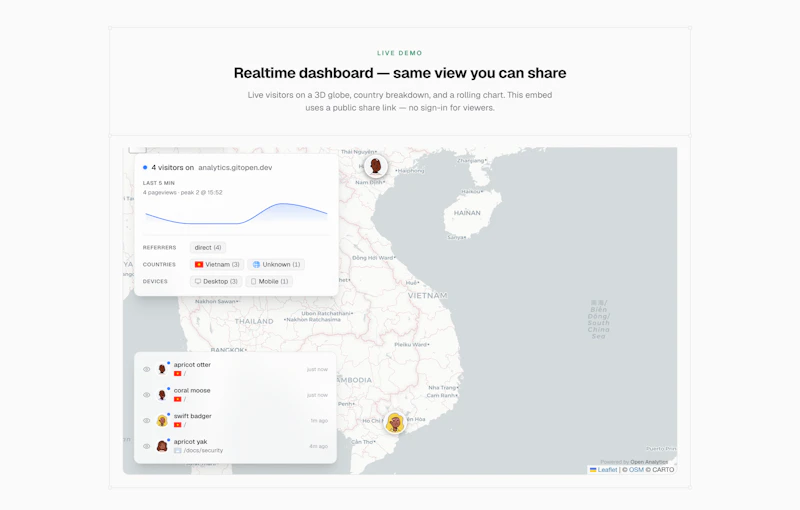Image resolution: width=800 pixels, height=510 pixels.
Task: Click the blue live indicator dot
Action: [x=145, y=167]
